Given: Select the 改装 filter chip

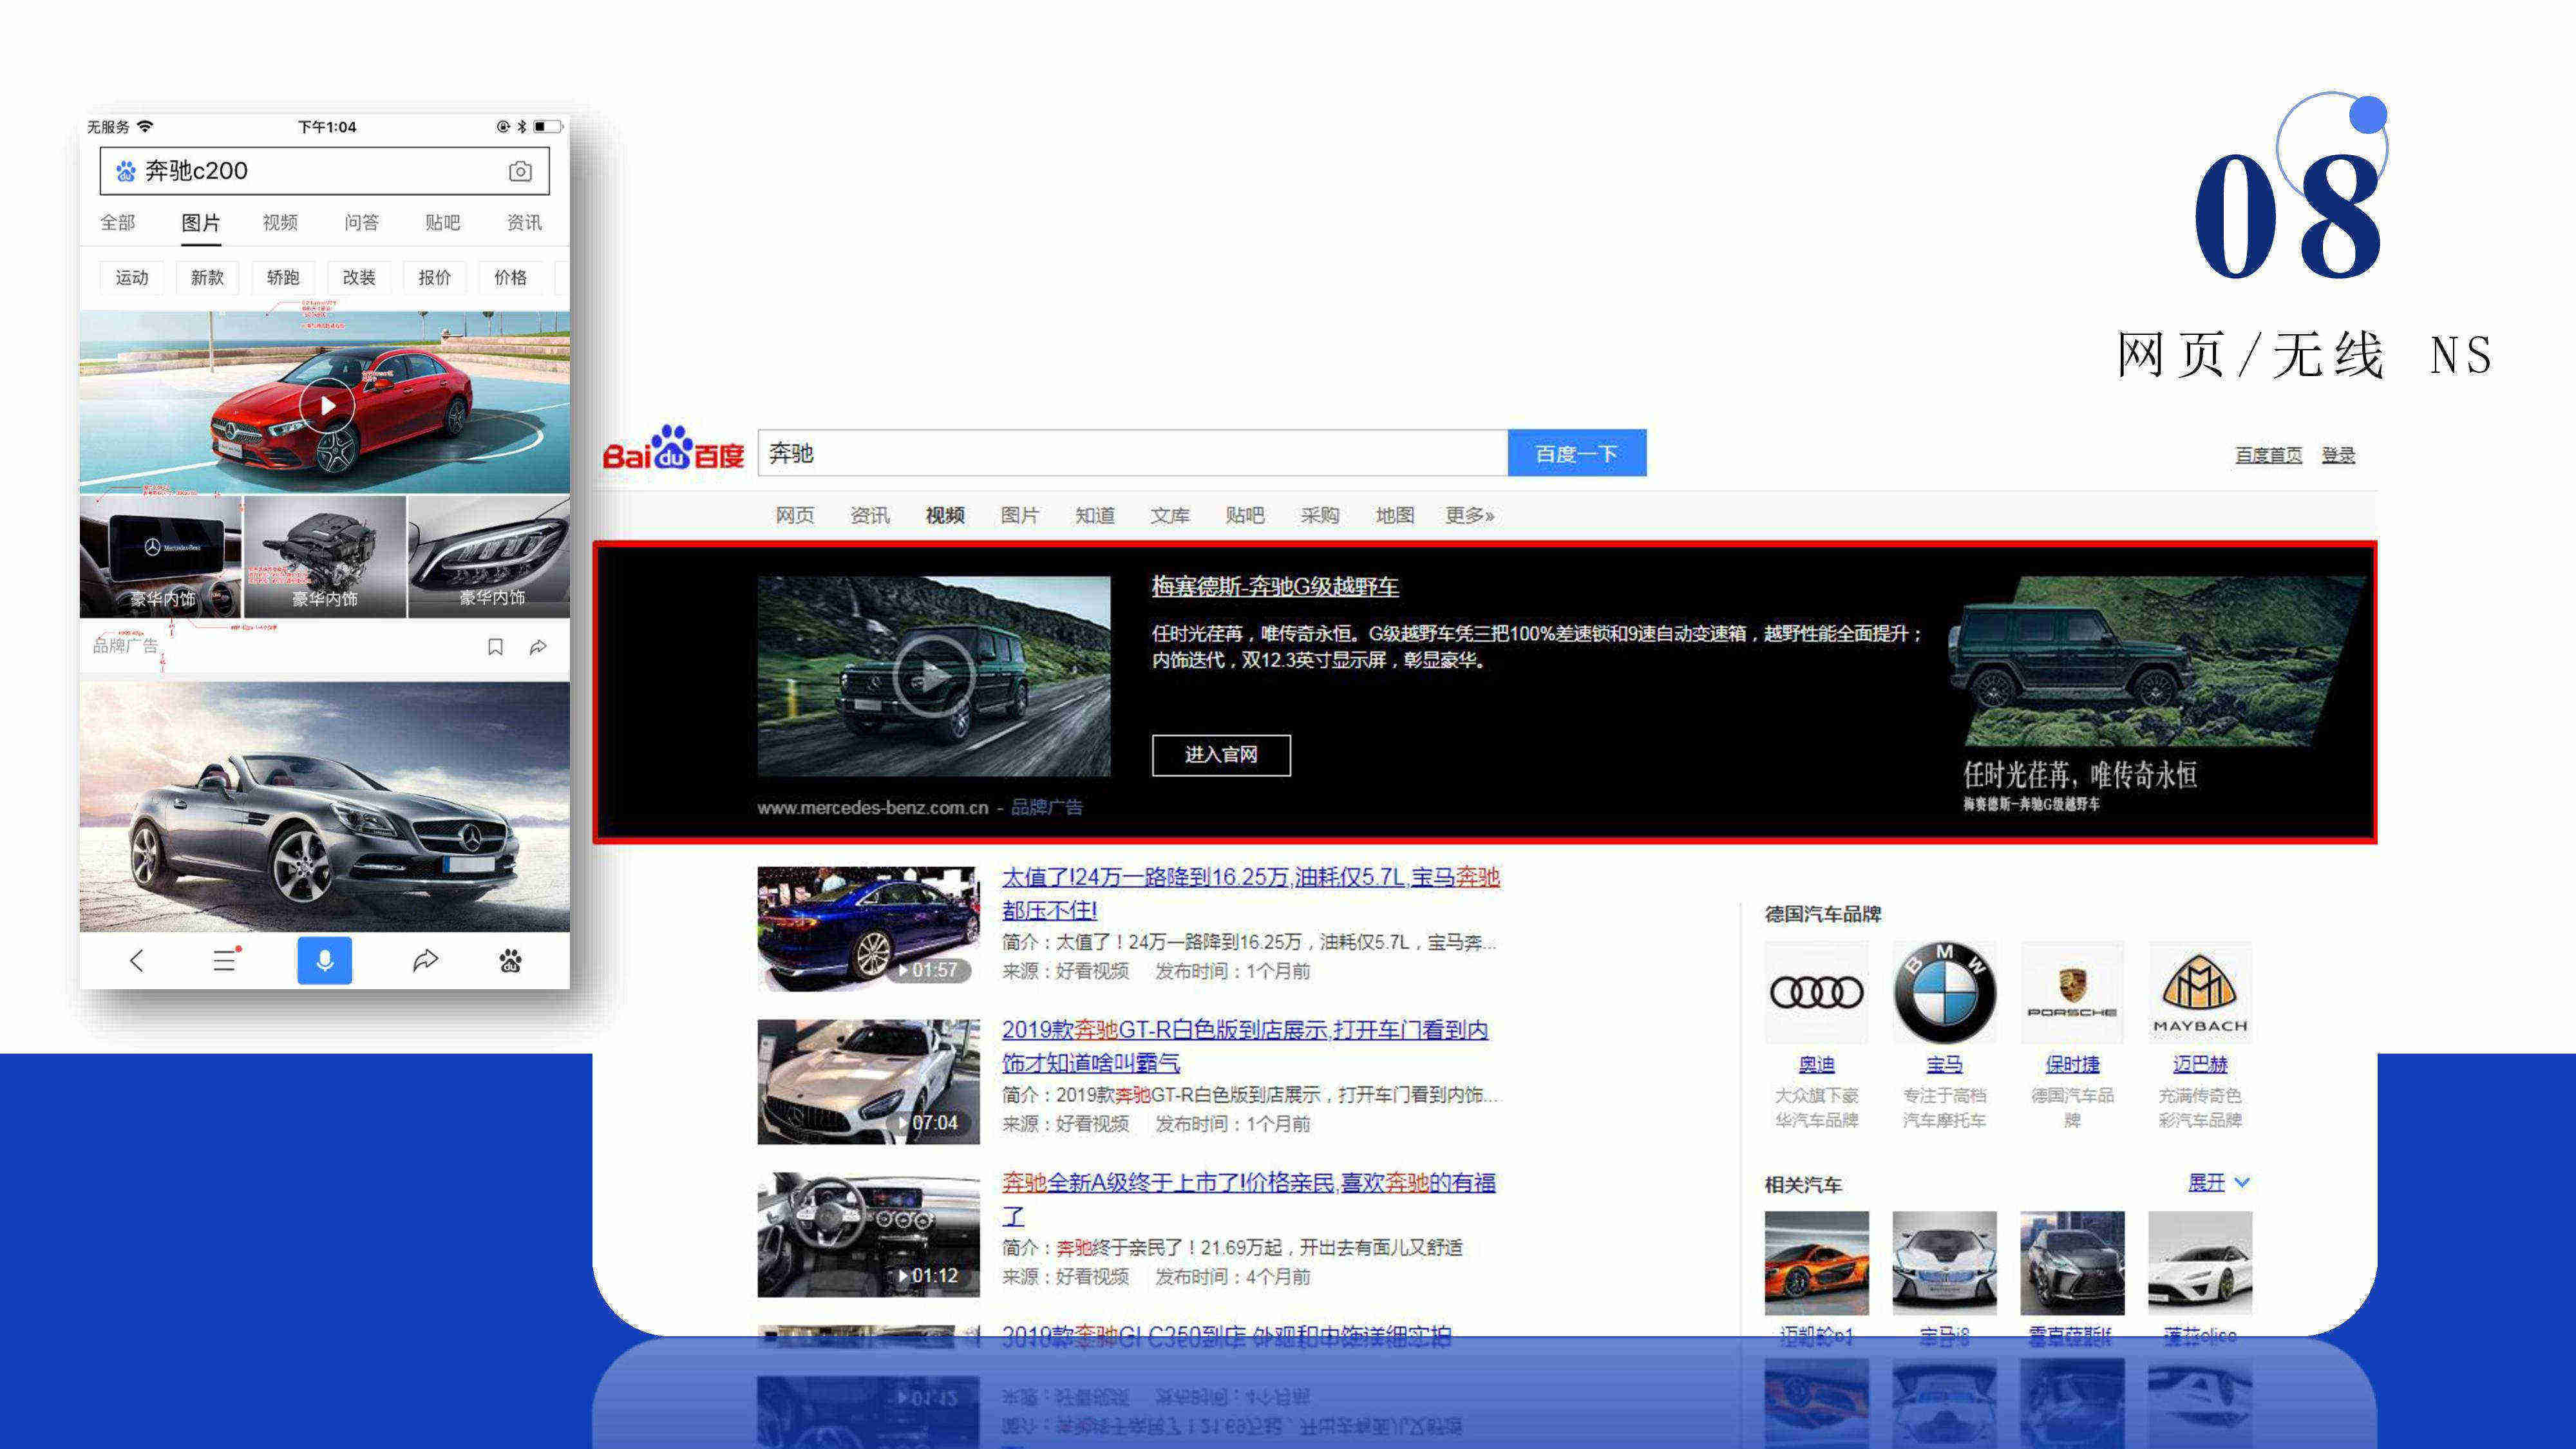Looking at the screenshot, I should pos(359,277).
